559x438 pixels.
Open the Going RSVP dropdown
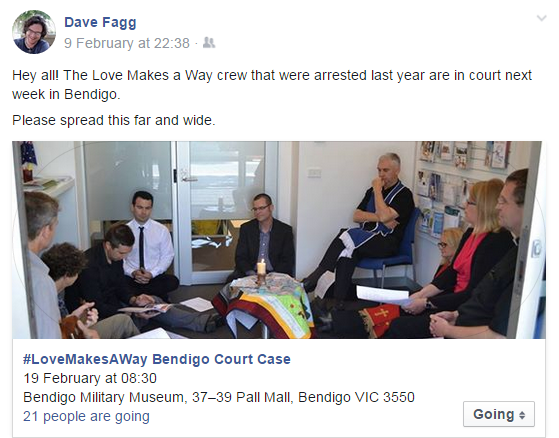[499, 414]
